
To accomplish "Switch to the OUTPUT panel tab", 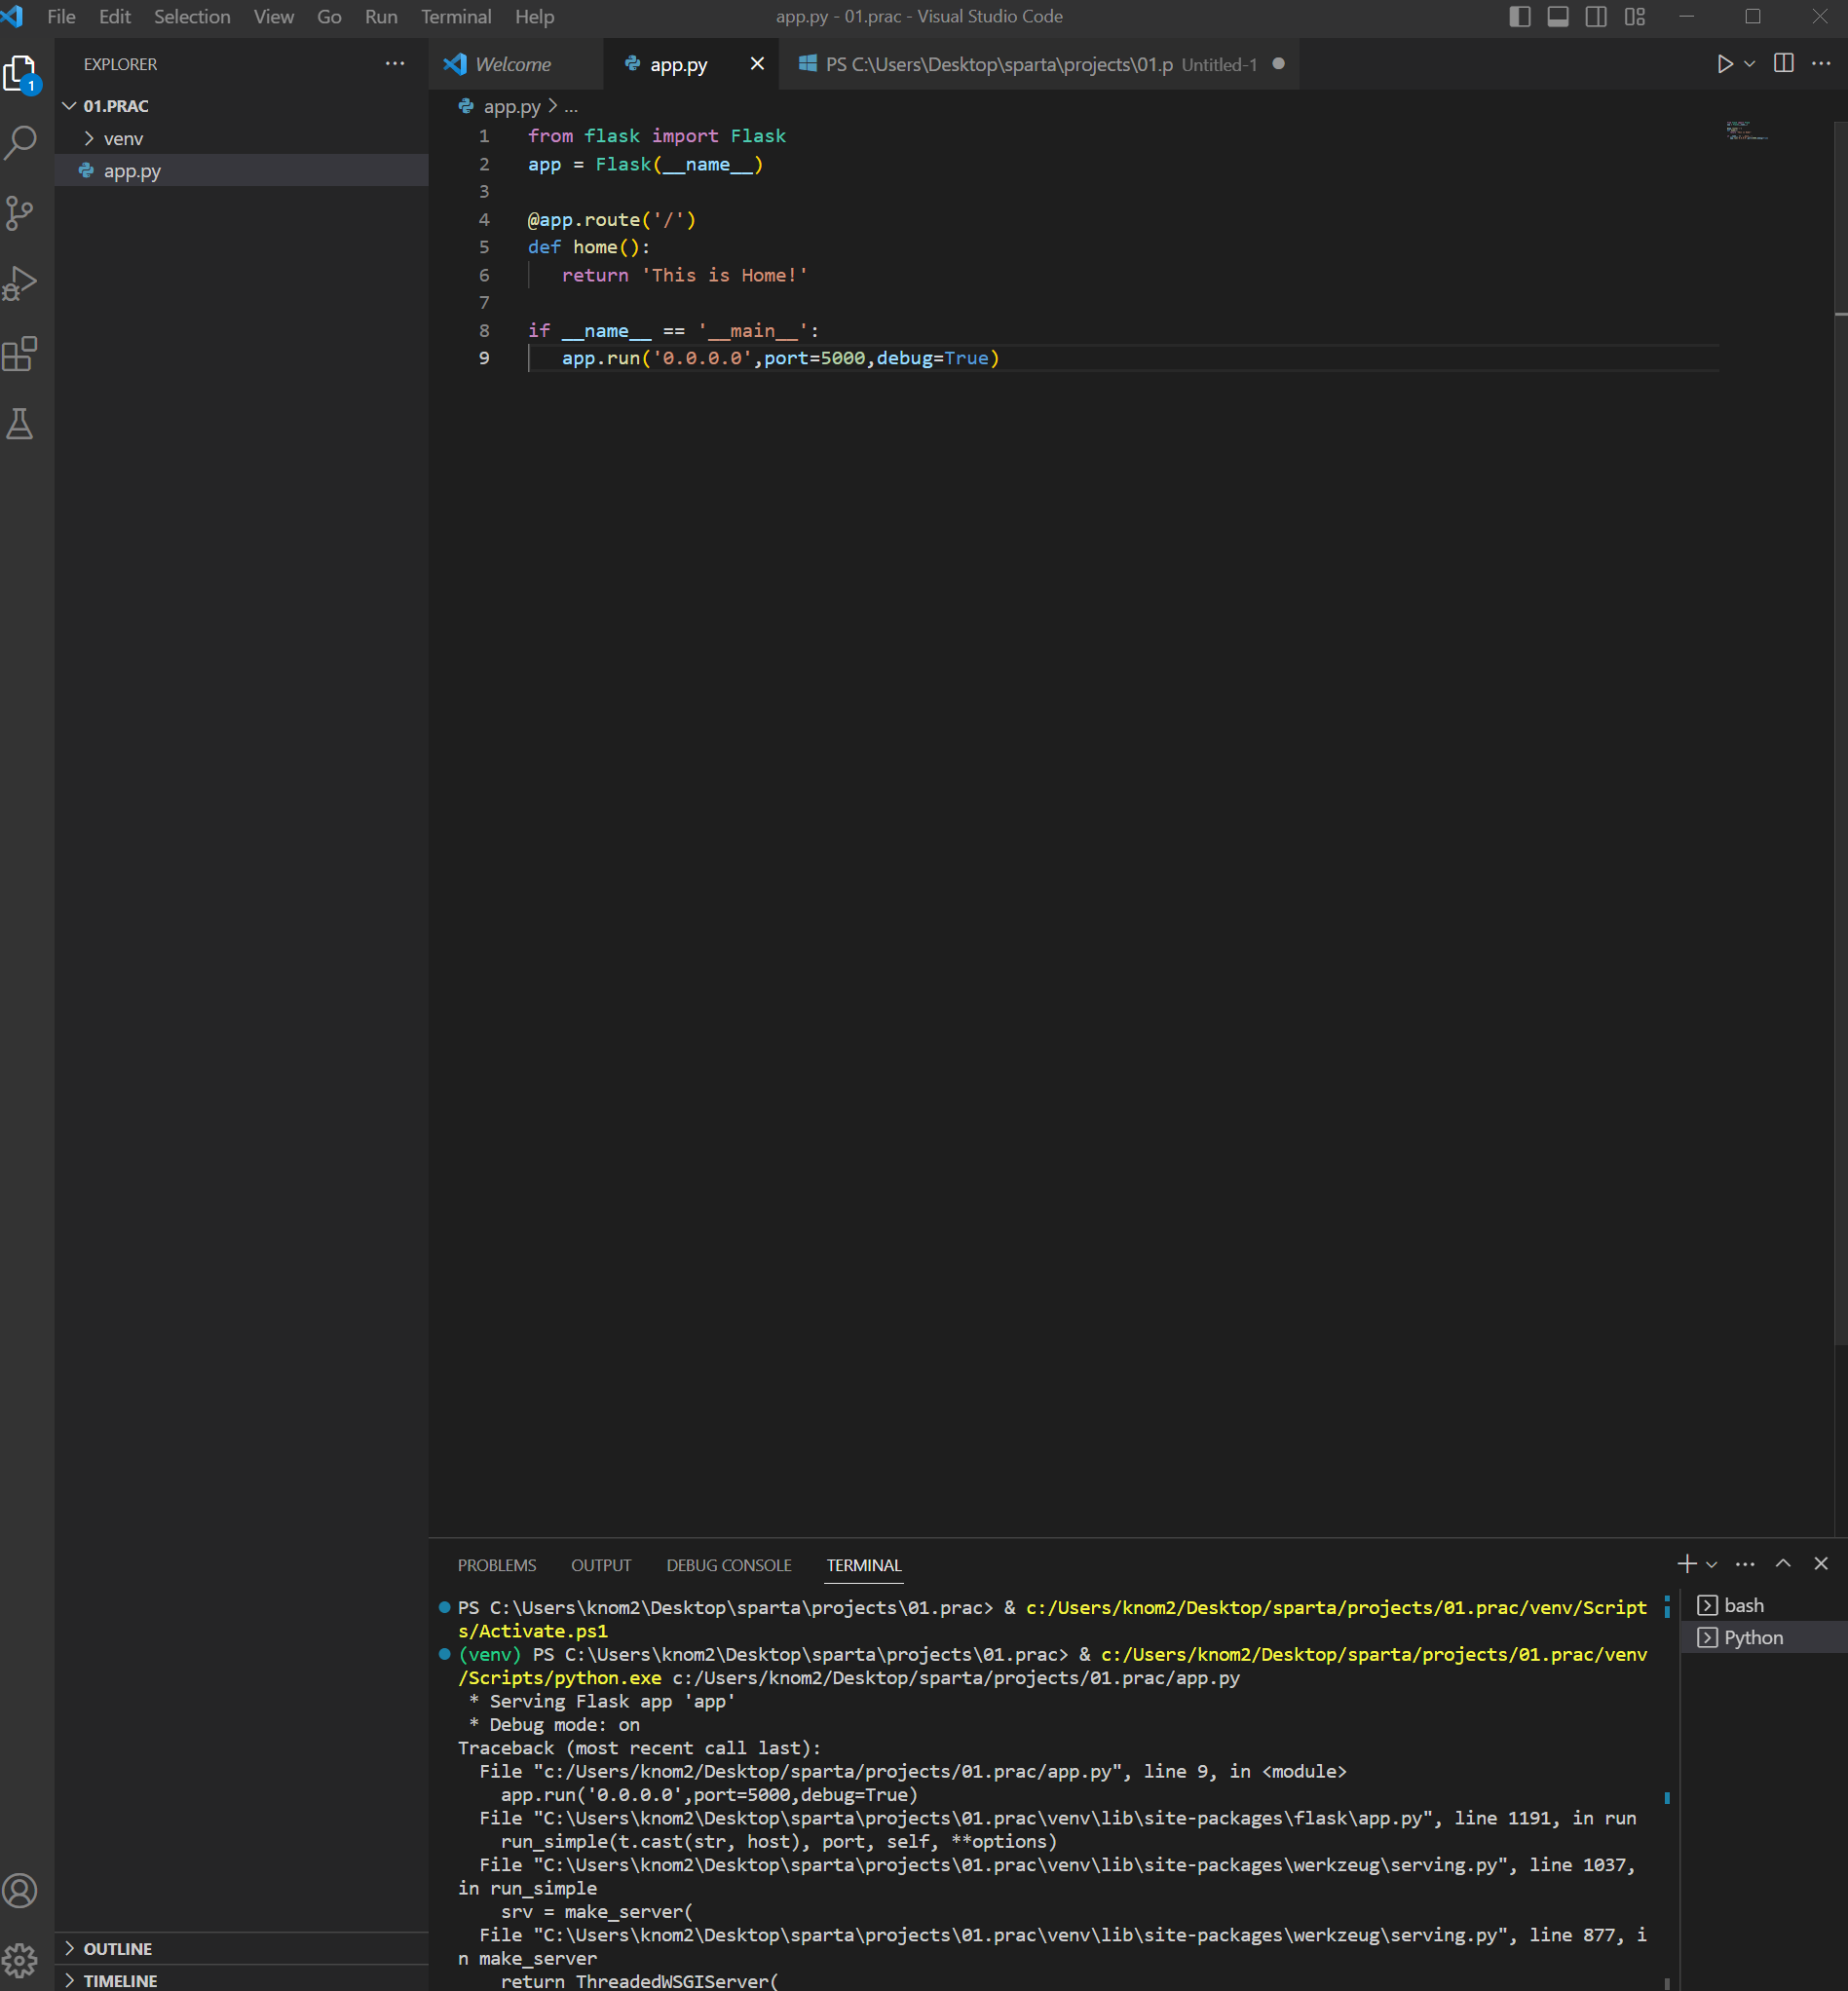I will tap(601, 1565).
